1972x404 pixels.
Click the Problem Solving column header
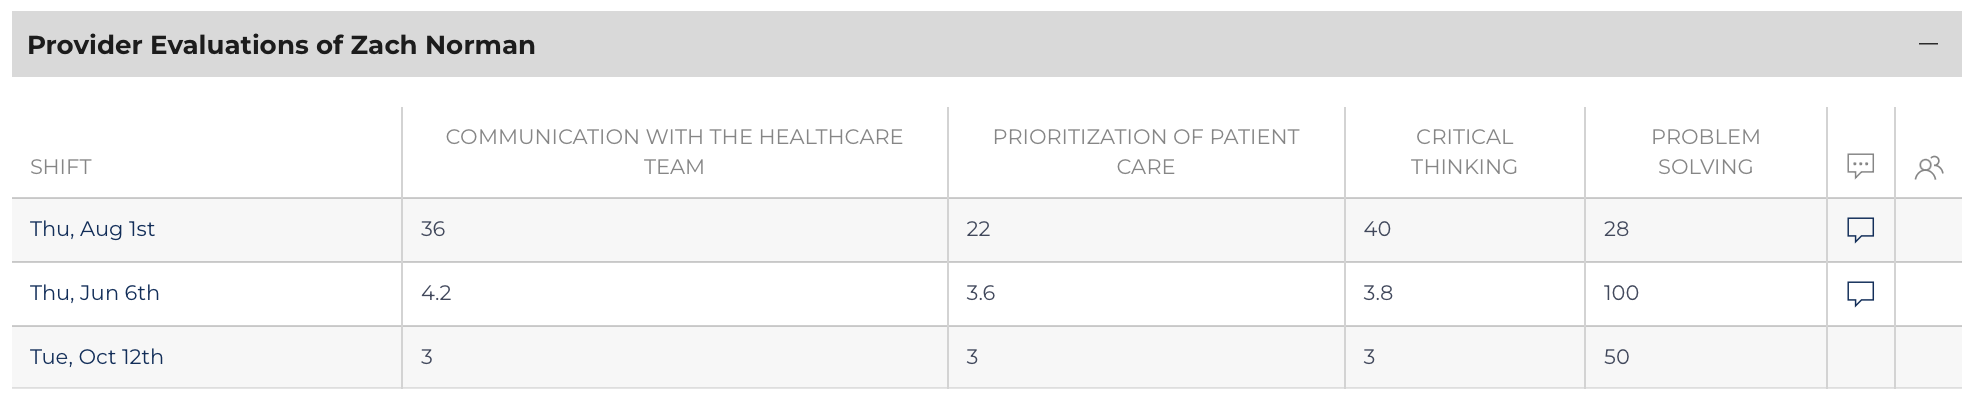click(1705, 152)
